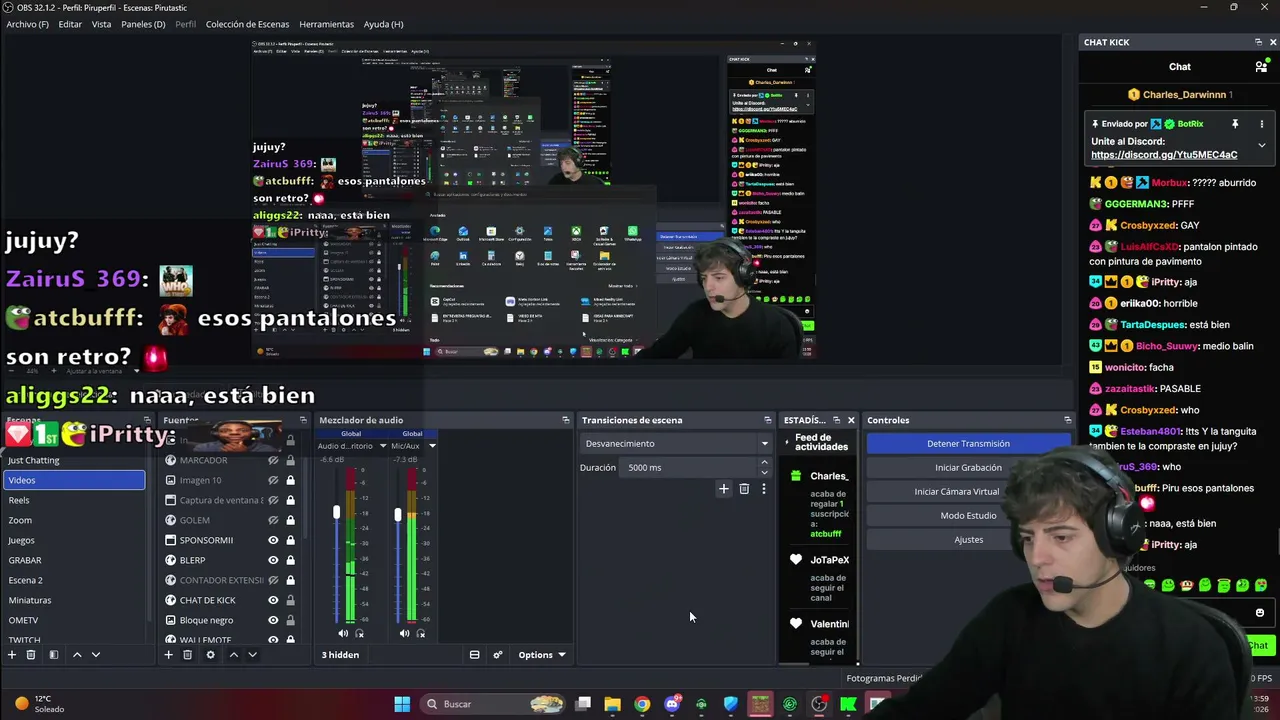Open advanced audio properties gears icon

tap(498, 655)
